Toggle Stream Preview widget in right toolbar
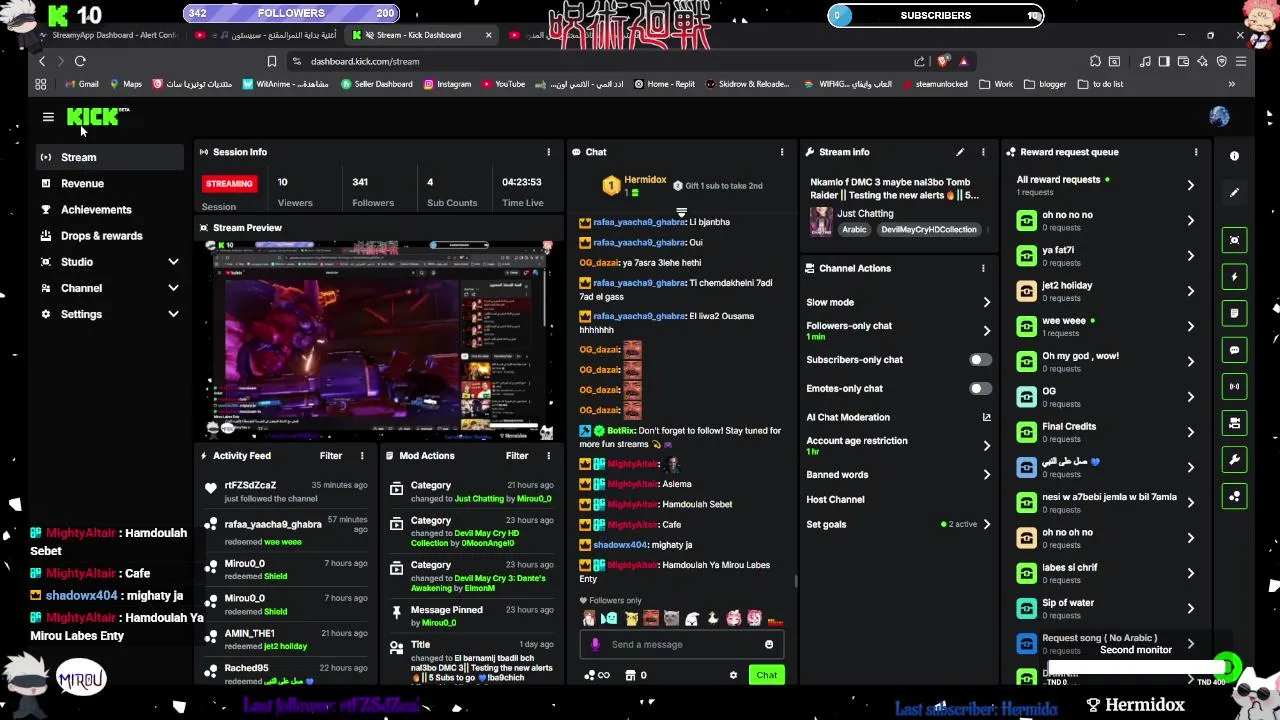The image size is (1280, 720). click(1234, 240)
